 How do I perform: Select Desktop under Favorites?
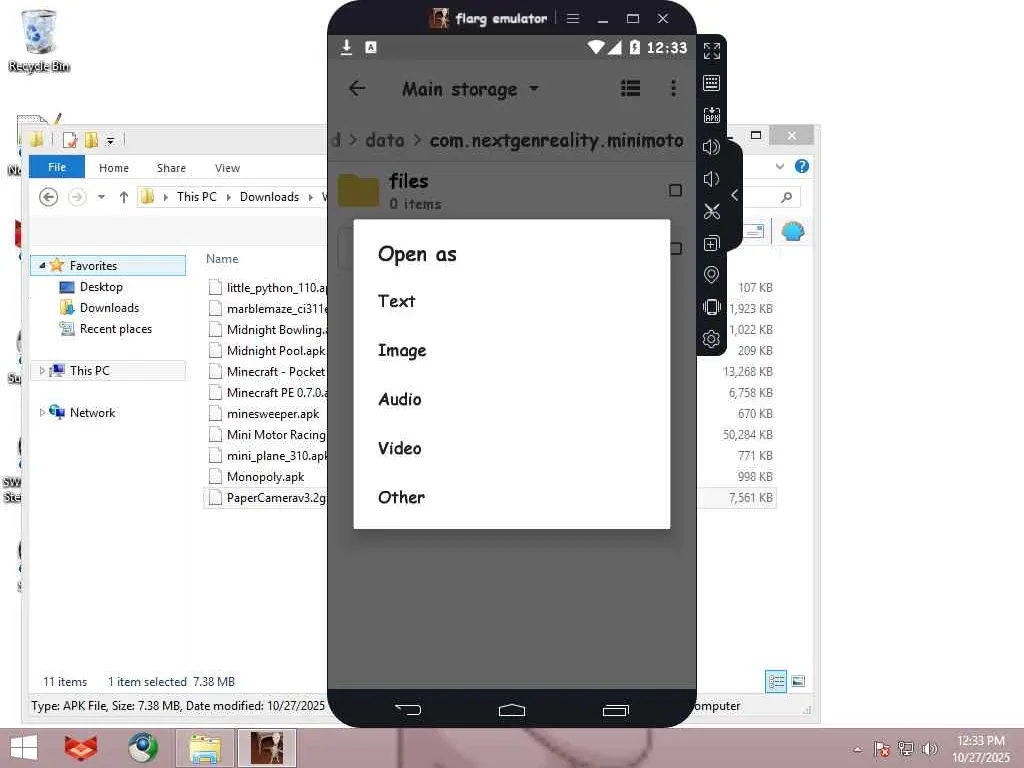coord(101,287)
